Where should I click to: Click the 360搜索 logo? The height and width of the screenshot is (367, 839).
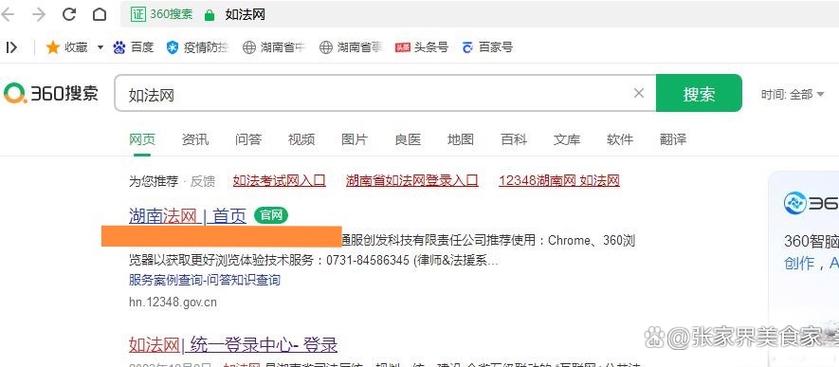pyautogui.click(x=51, y=94)
